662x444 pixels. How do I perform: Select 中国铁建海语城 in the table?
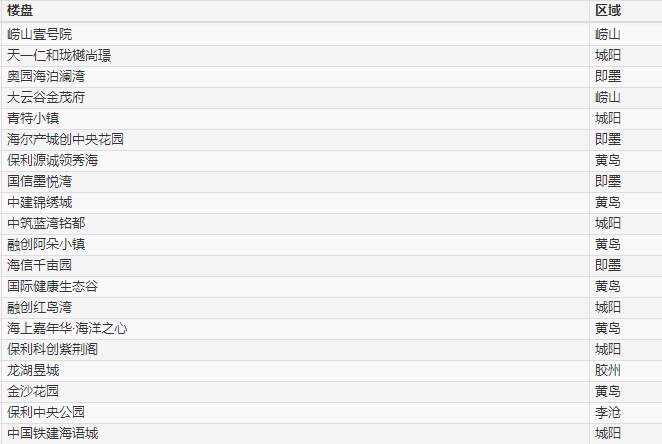52,433
